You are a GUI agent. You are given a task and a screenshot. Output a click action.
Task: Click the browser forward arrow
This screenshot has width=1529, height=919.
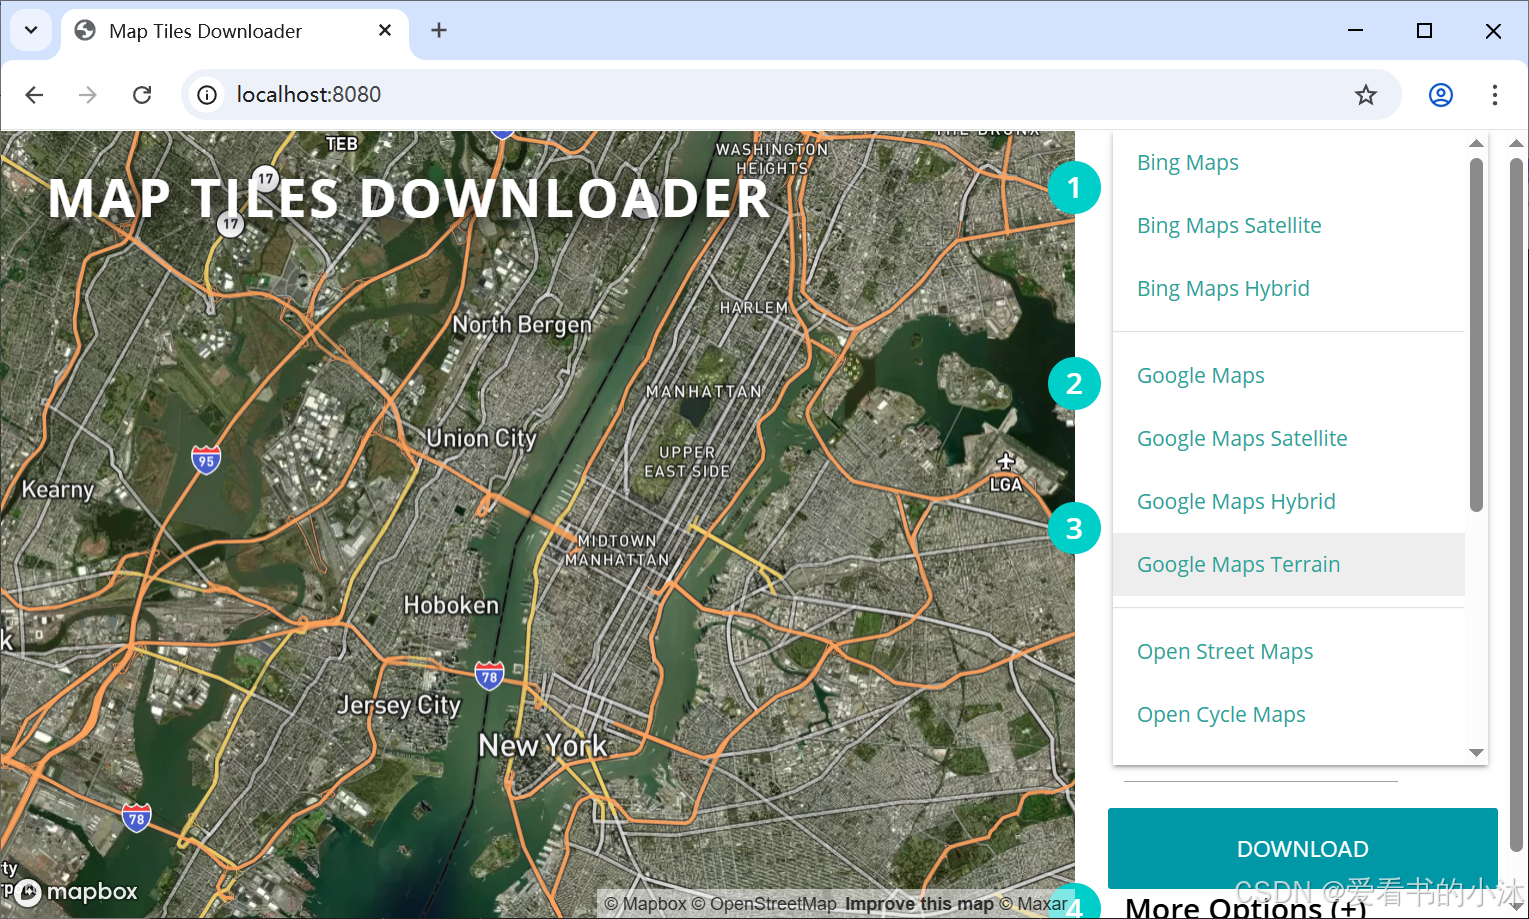point(88,95)
